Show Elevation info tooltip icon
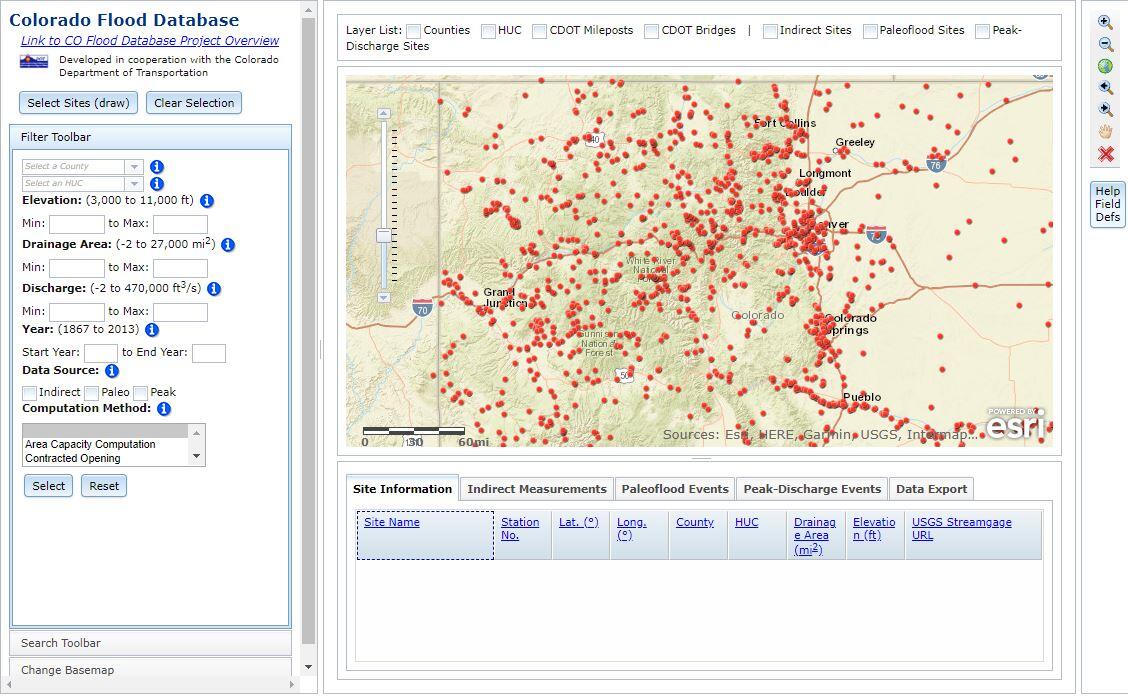 pyautogui.click(x=206, y=201)
